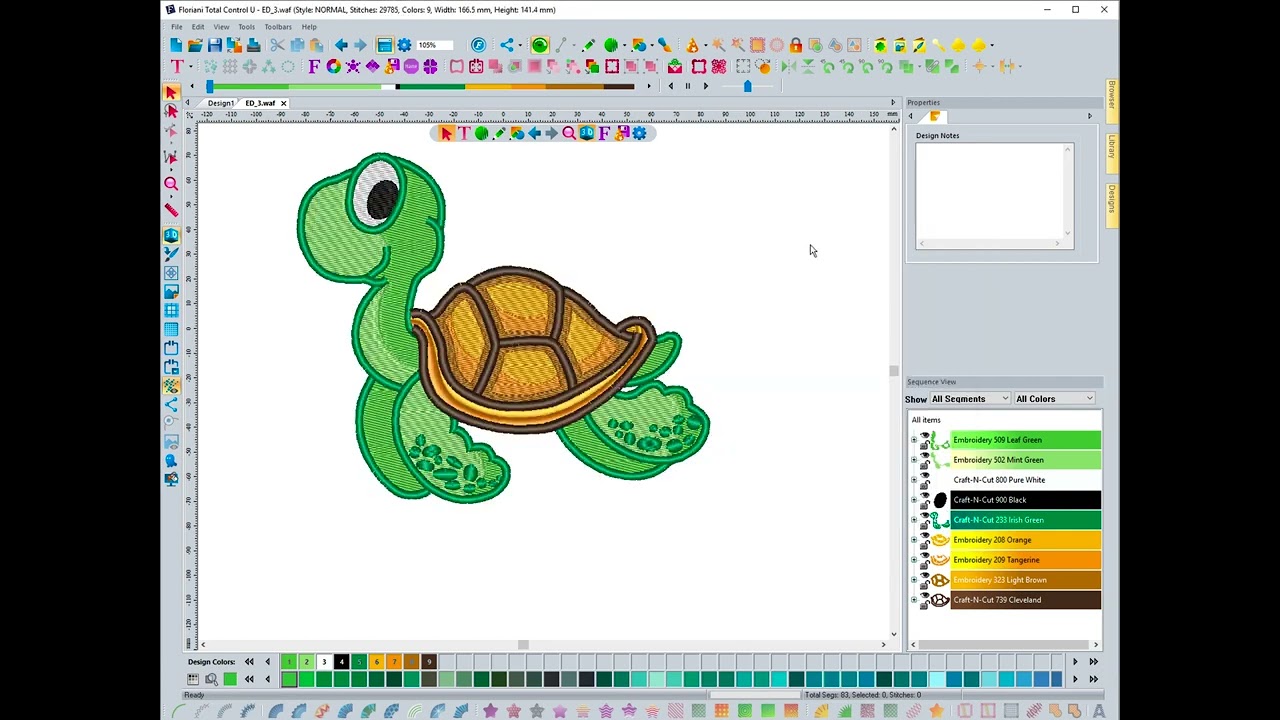The image size is (1280, 720).
Task: Open settings gear in main toolbar
Action: (x=404, y=45)
